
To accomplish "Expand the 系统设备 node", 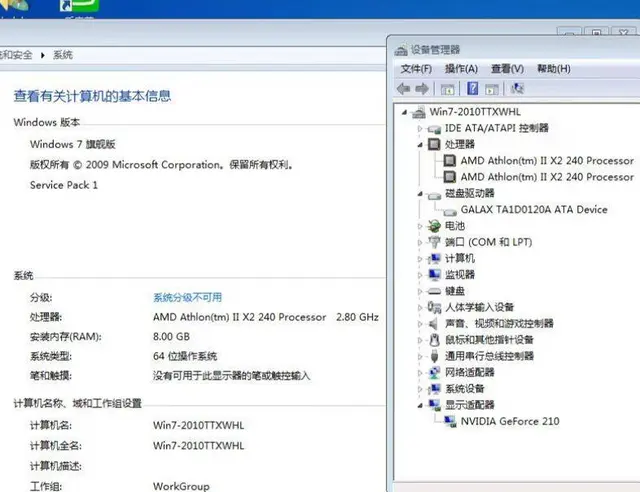I will 420,389.
